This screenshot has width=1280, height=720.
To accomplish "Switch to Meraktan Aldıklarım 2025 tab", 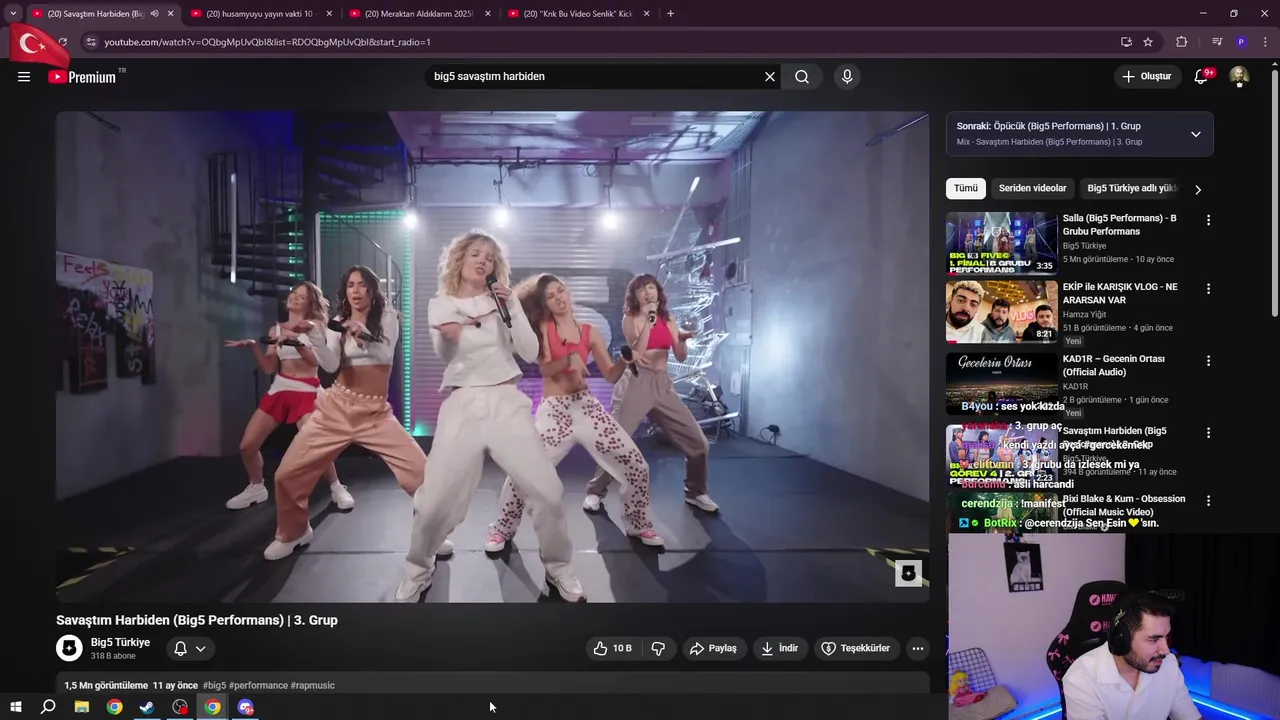I will pos(418,14).
